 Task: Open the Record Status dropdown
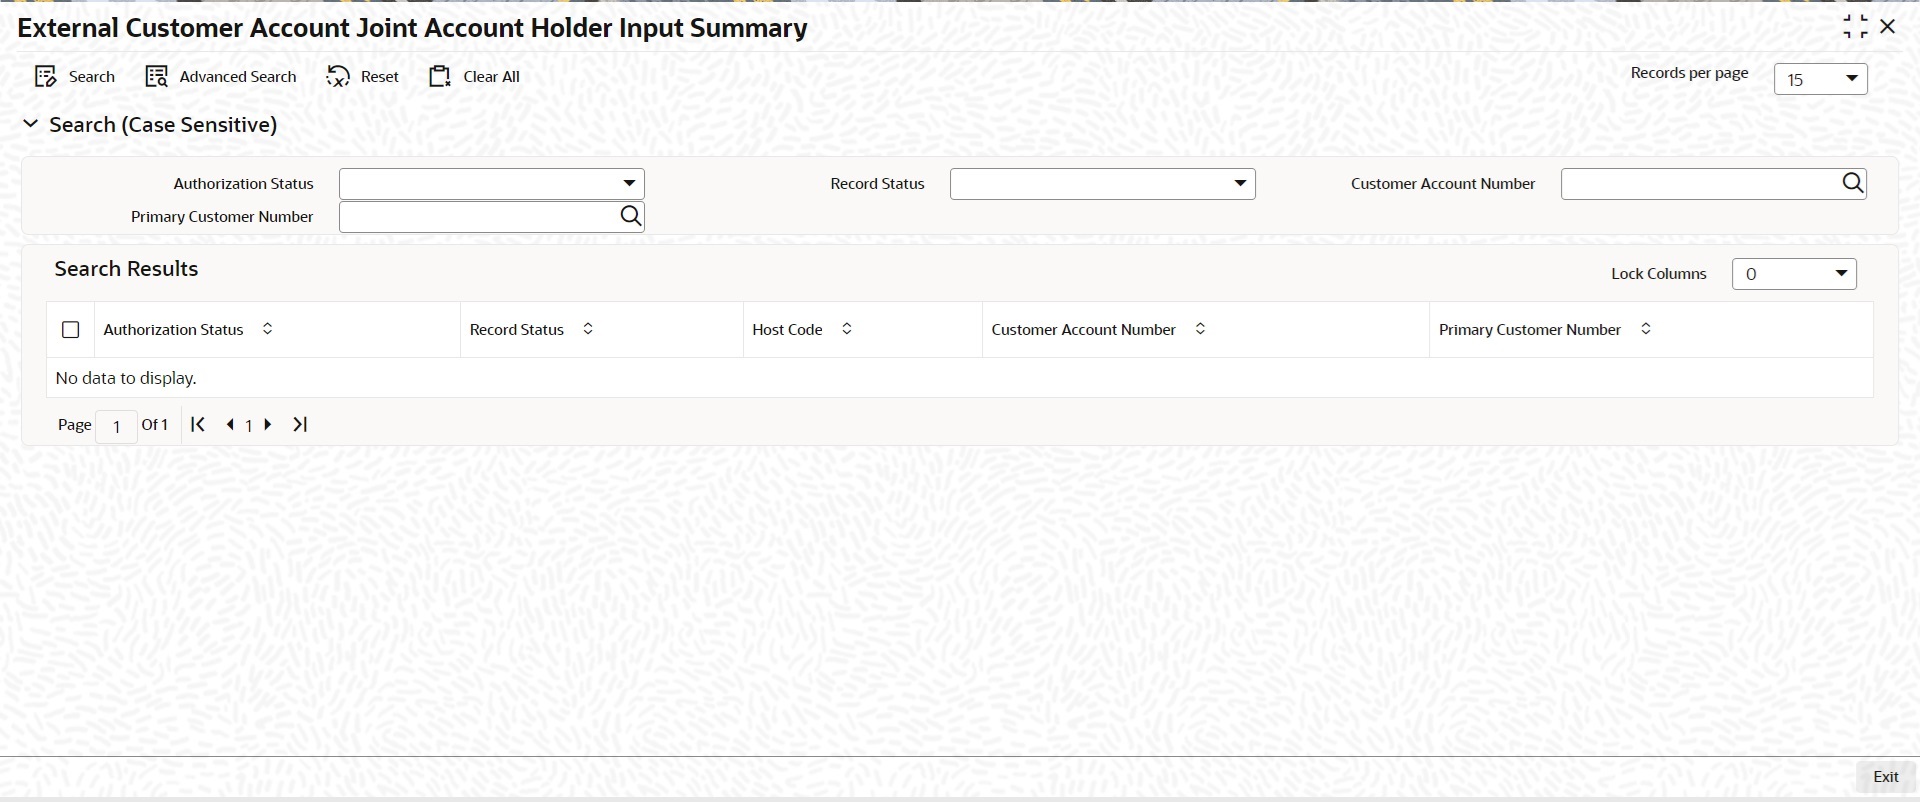click(x=1102, y=184)
